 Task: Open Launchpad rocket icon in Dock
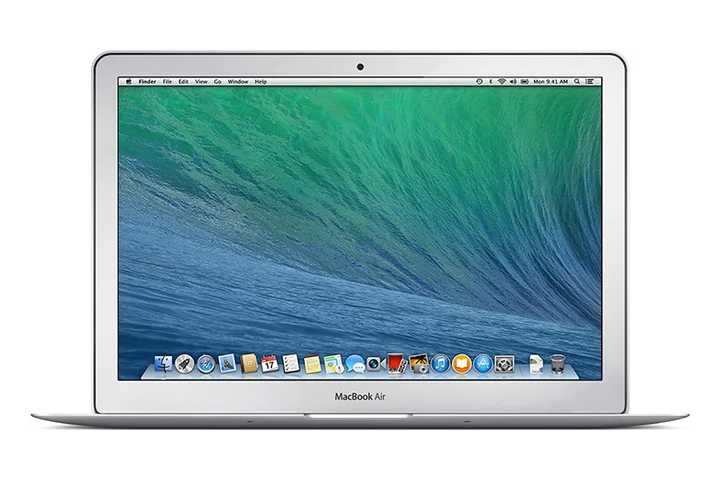point(185,364)
